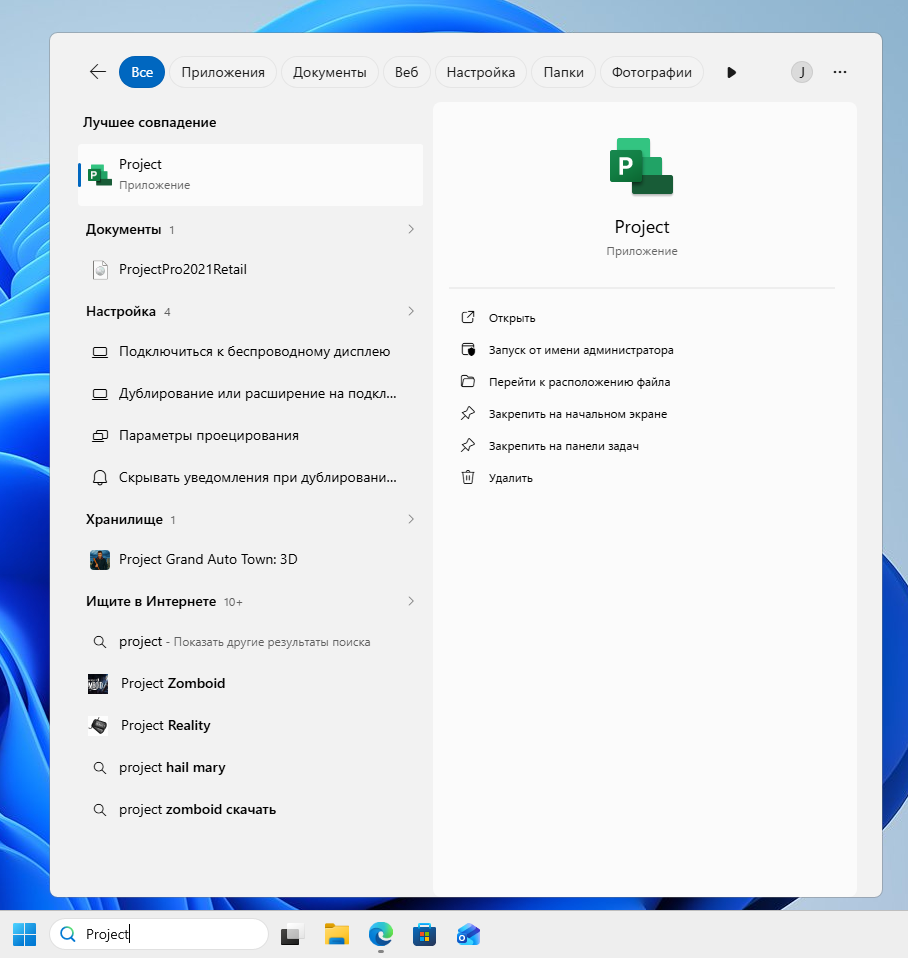Switch to the Веб filter tab

406,72
